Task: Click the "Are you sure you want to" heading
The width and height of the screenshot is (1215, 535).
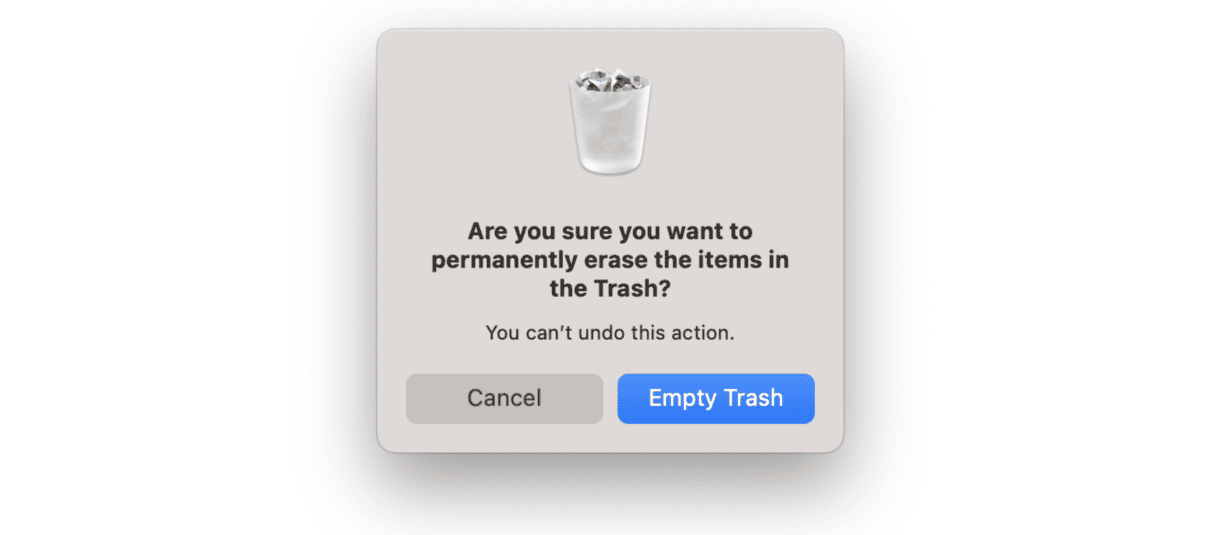Action: click(x=610, y=232)
